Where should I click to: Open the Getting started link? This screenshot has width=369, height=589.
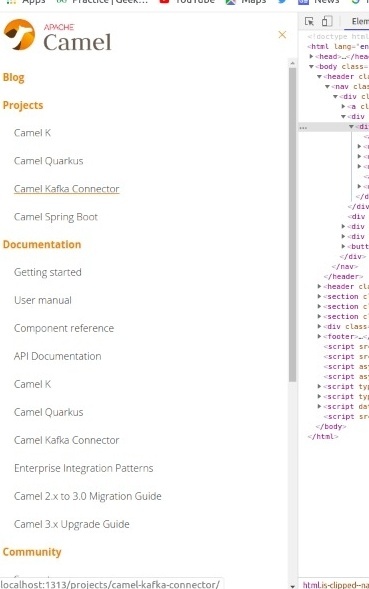[x=48, y=272]
